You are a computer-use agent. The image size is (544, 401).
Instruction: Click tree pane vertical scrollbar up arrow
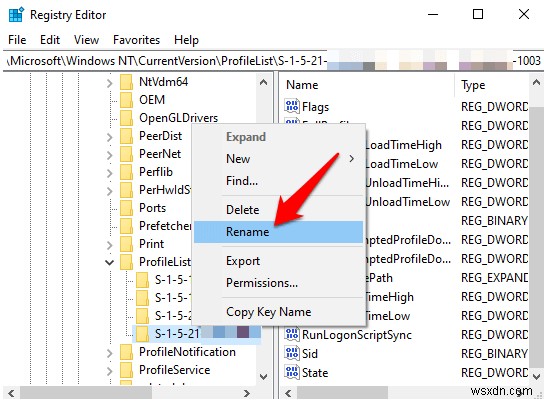point(264,83)
